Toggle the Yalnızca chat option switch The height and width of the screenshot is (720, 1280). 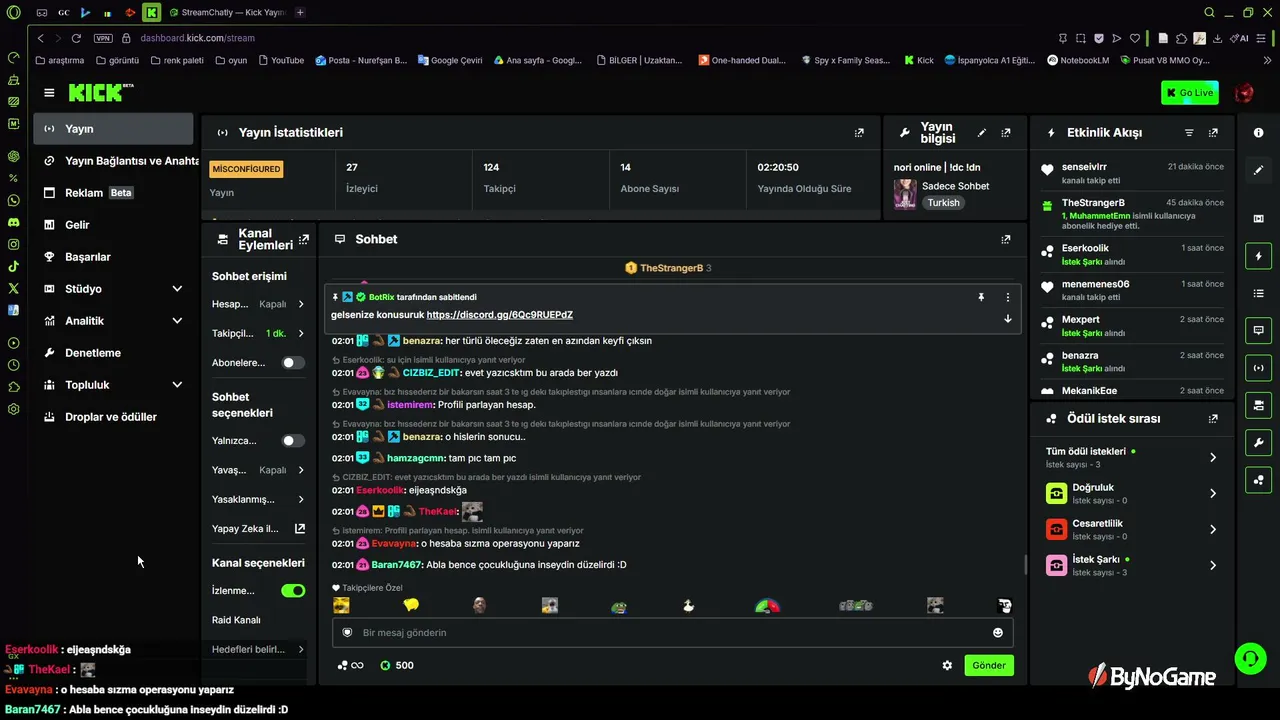point(293,441)
